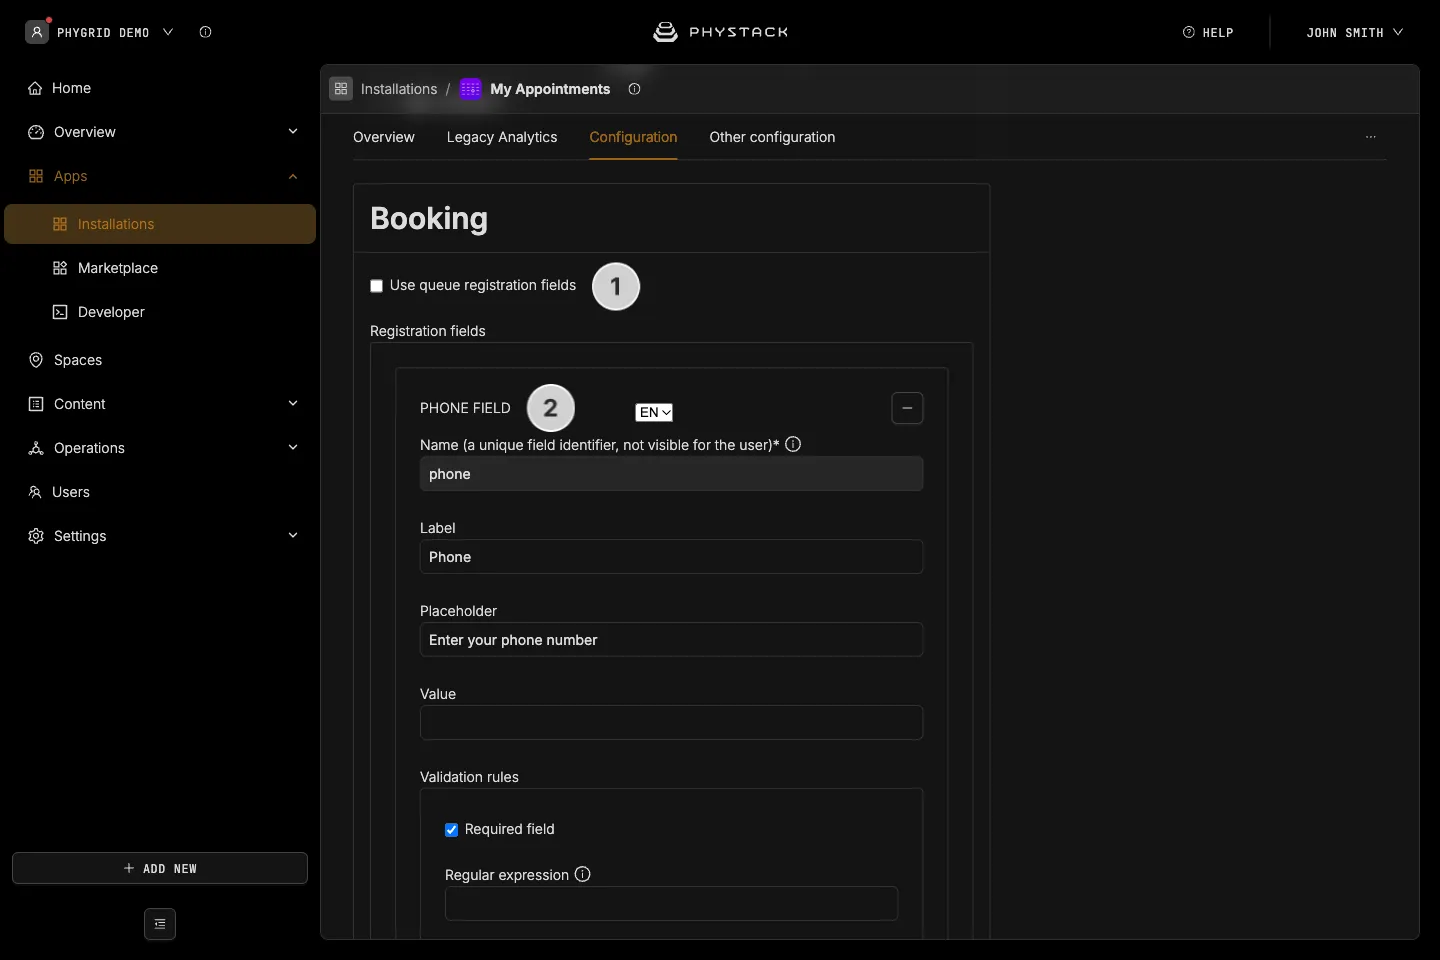Click the info icon next to My Appointments

pyautogui.click(x=634, y=89)
